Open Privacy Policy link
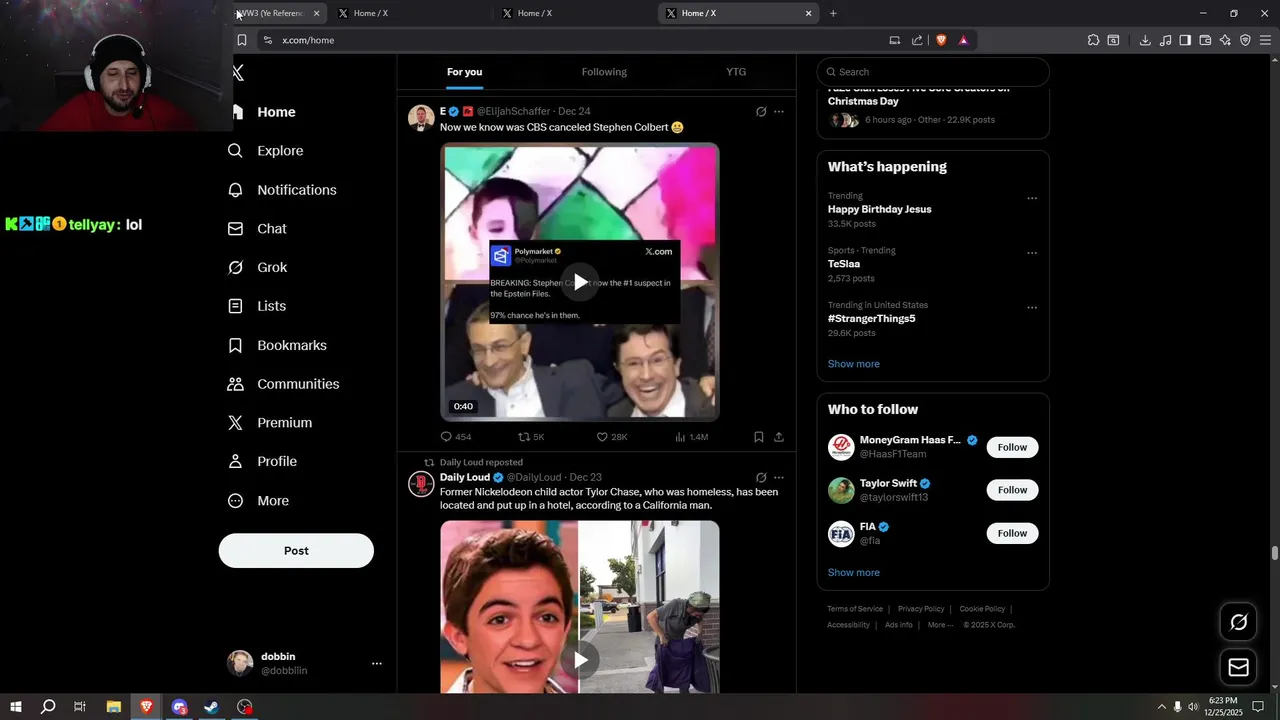1280x720 pixels. pos(921,609)
